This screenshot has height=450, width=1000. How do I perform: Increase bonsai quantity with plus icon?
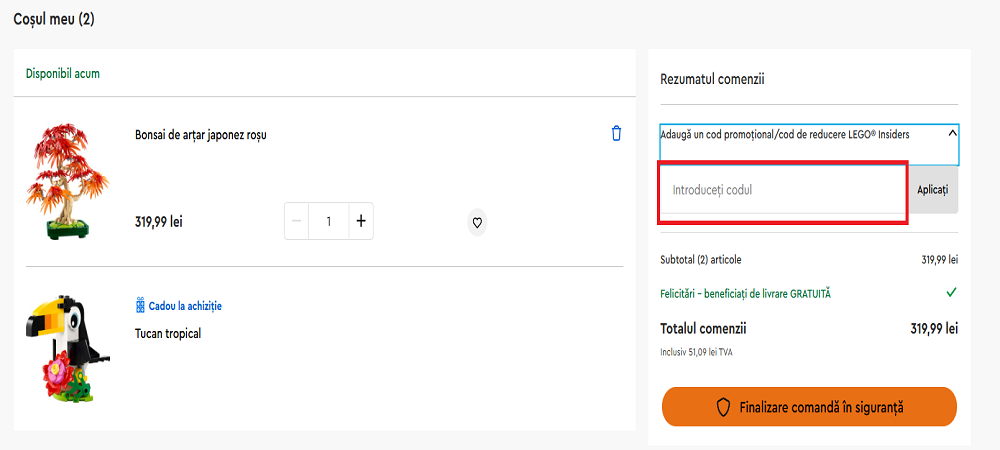point(361,221)
